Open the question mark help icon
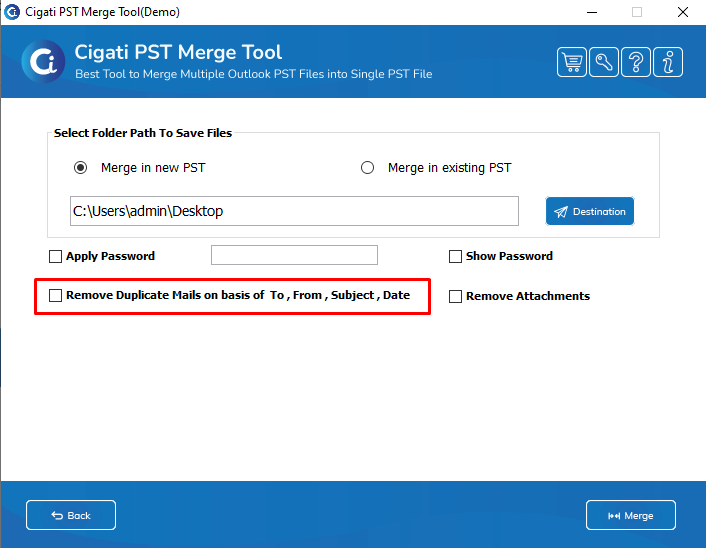Viewport: 706px width, 548px height. pyautogui.click(x=636, y=62)
